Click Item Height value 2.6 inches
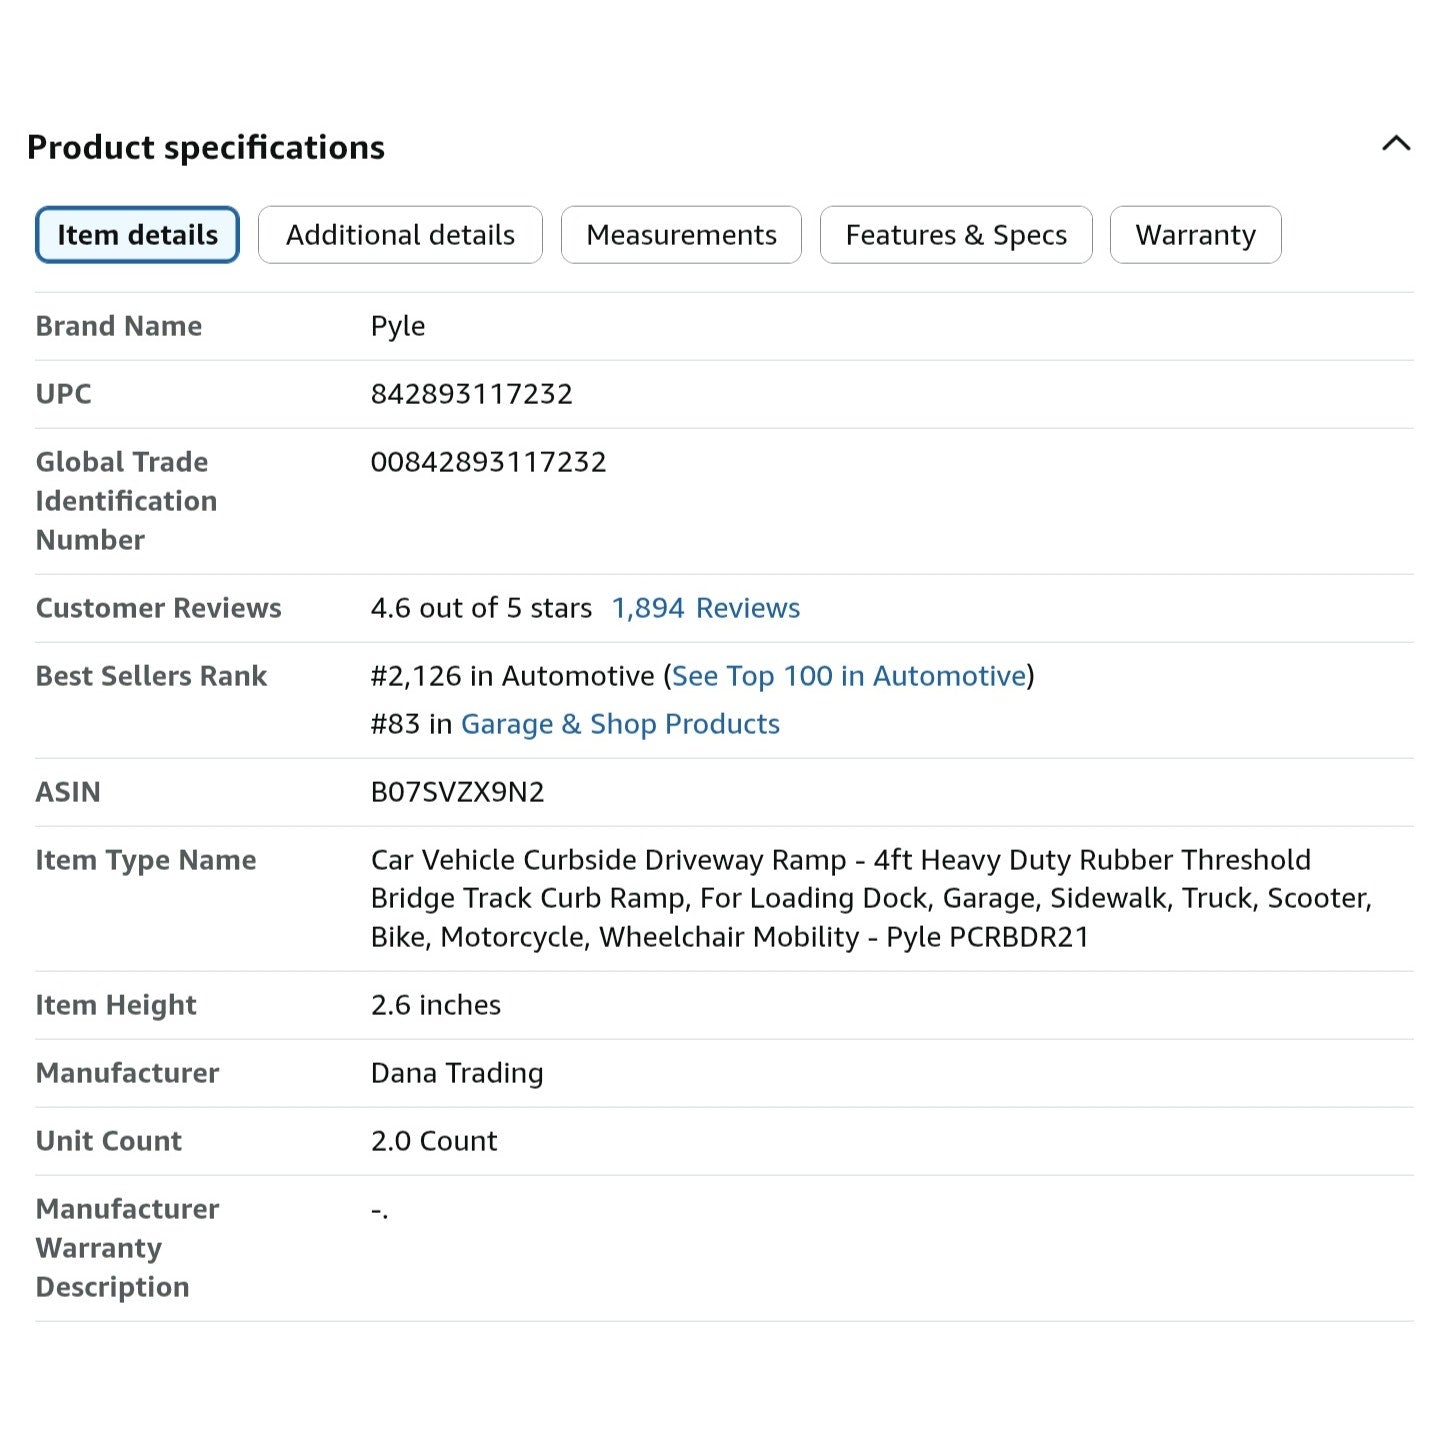Viewport: 1440px width, 1440px height. [x=436, y=1005]
